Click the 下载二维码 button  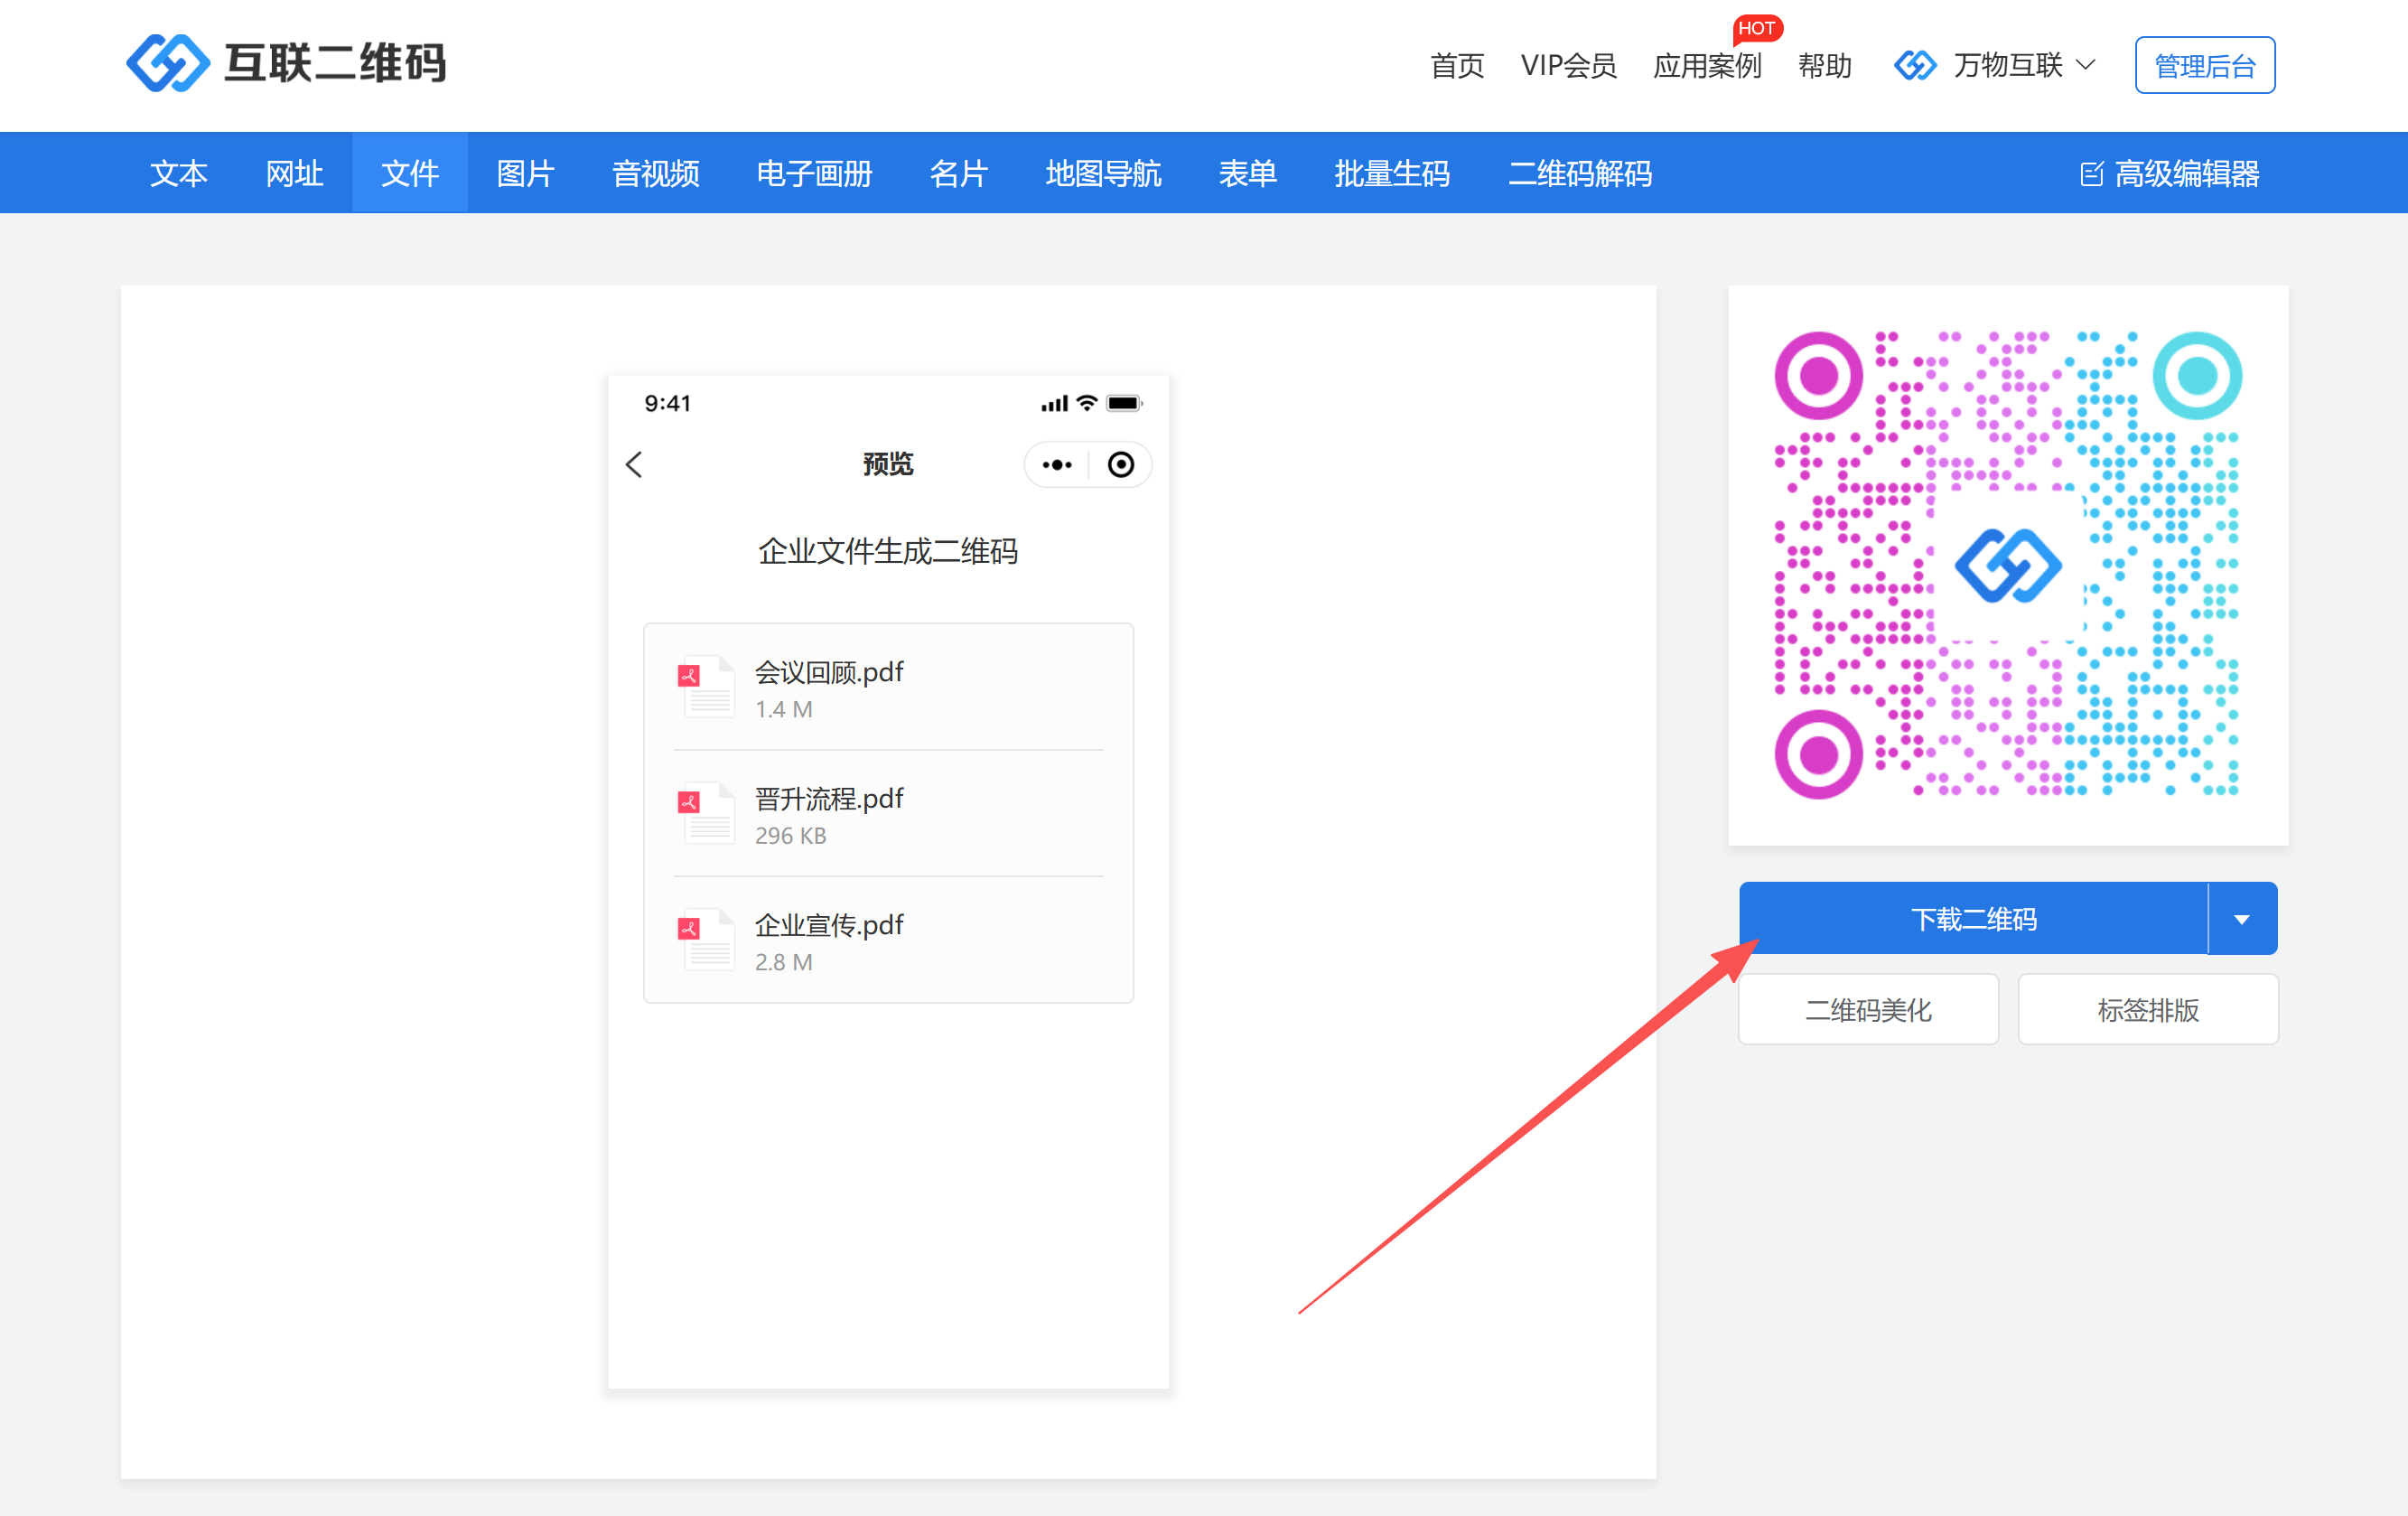click(1972, 919)
